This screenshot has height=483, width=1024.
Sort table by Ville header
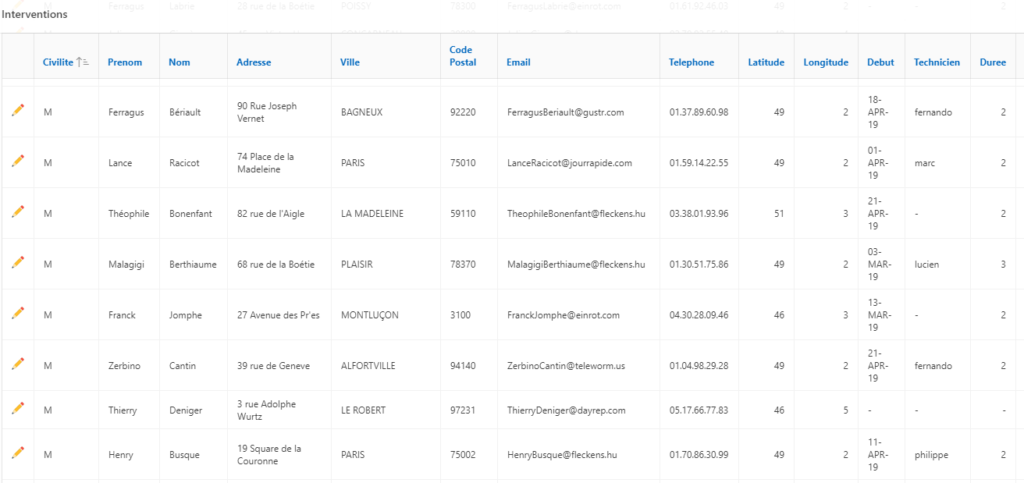[350, 63]
